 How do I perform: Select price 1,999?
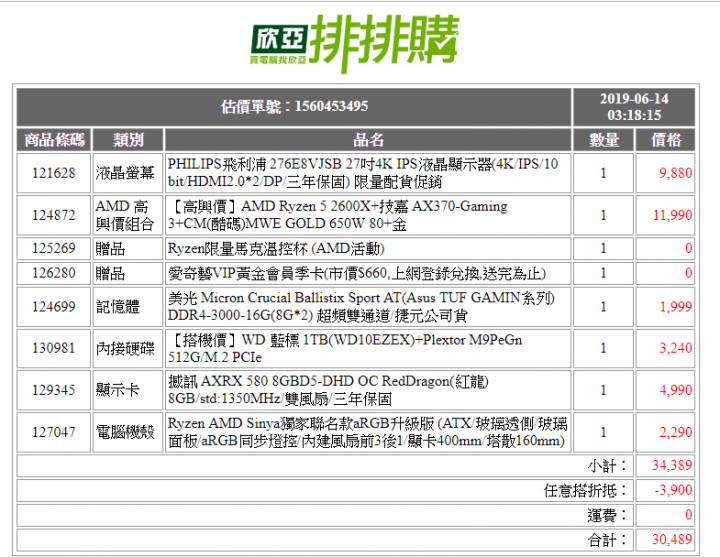(x=676, y=307)
